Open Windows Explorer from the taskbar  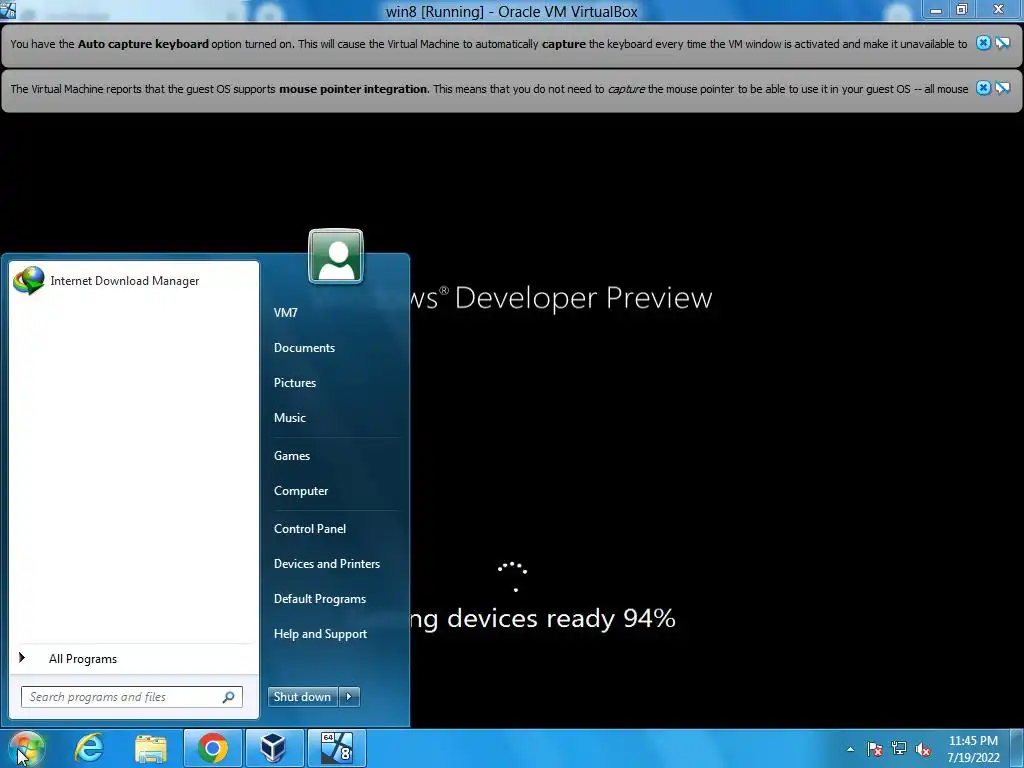[151, 749]
